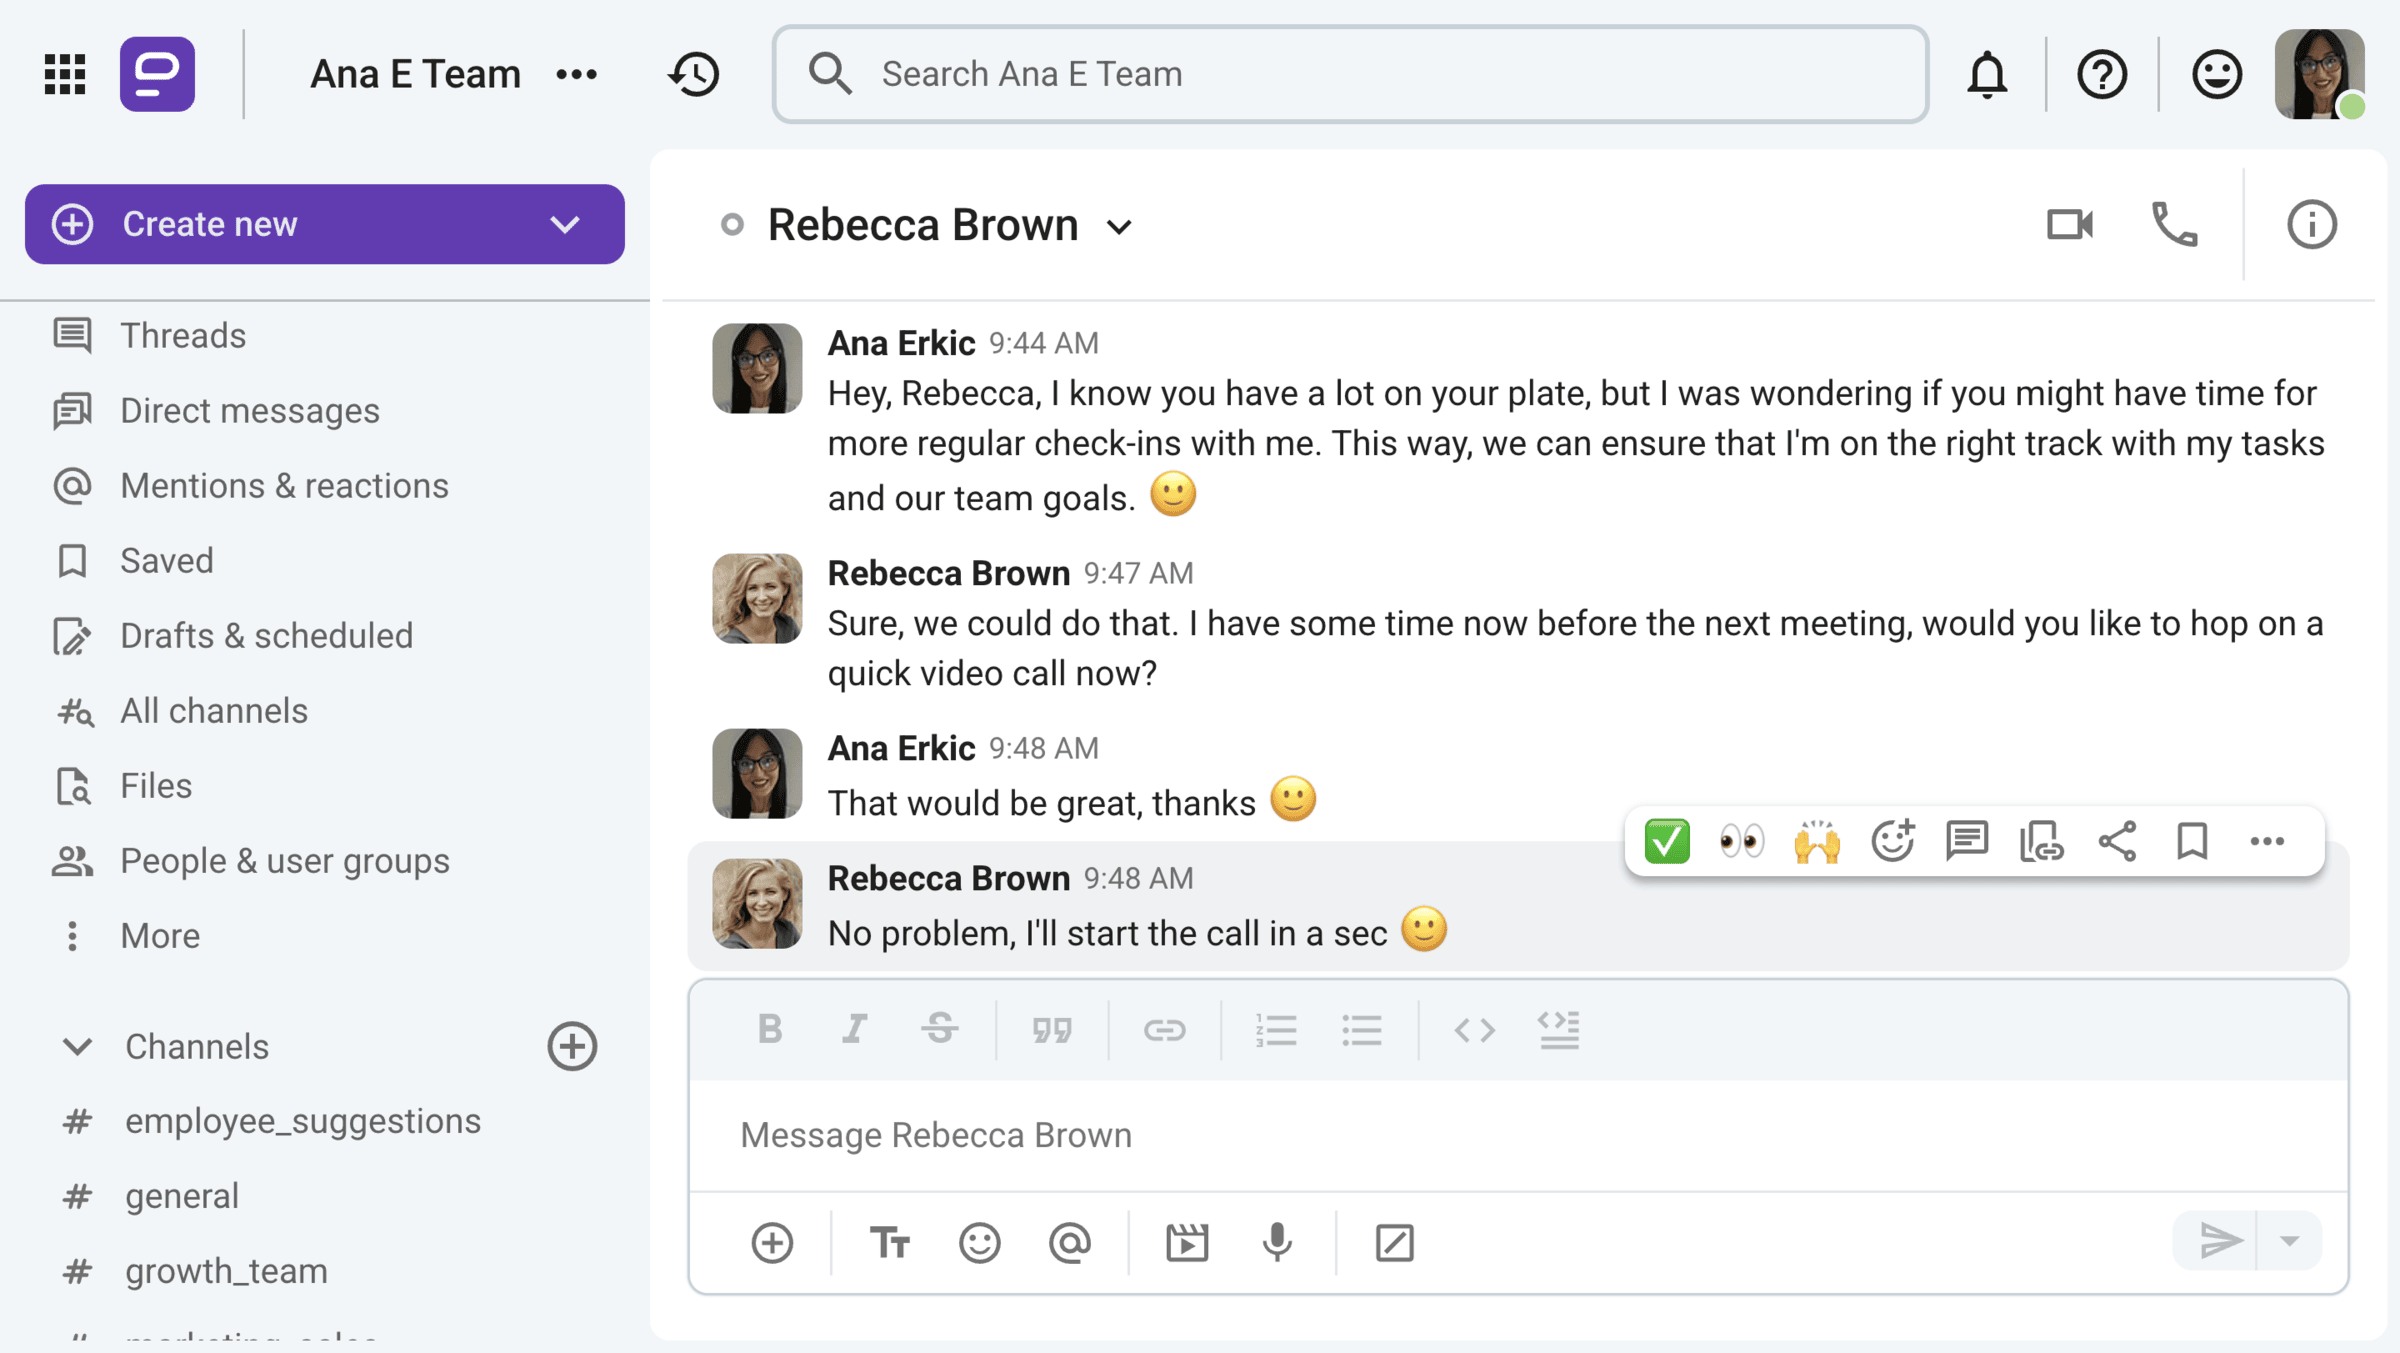The image size is (2400, 1353).
Task: Toggle italic text formatting
Action: [x=853, y=1029]
